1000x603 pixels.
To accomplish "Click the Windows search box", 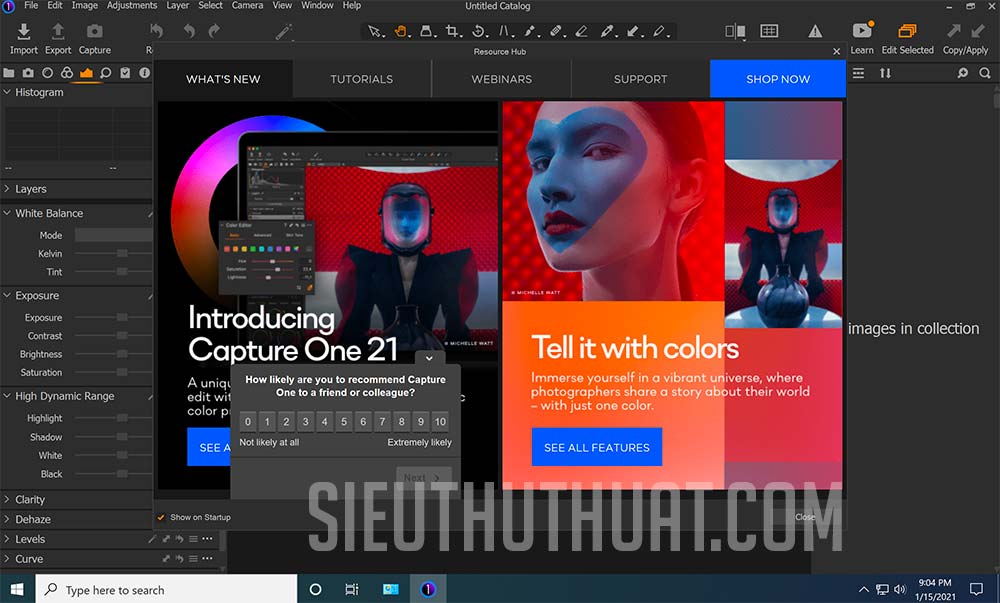I will [166, 590].
